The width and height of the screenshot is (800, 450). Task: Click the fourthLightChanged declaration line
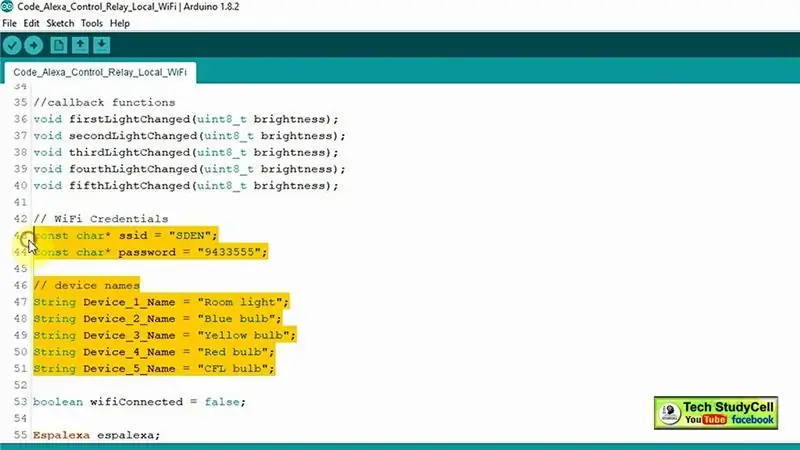[x=189, y=169]
